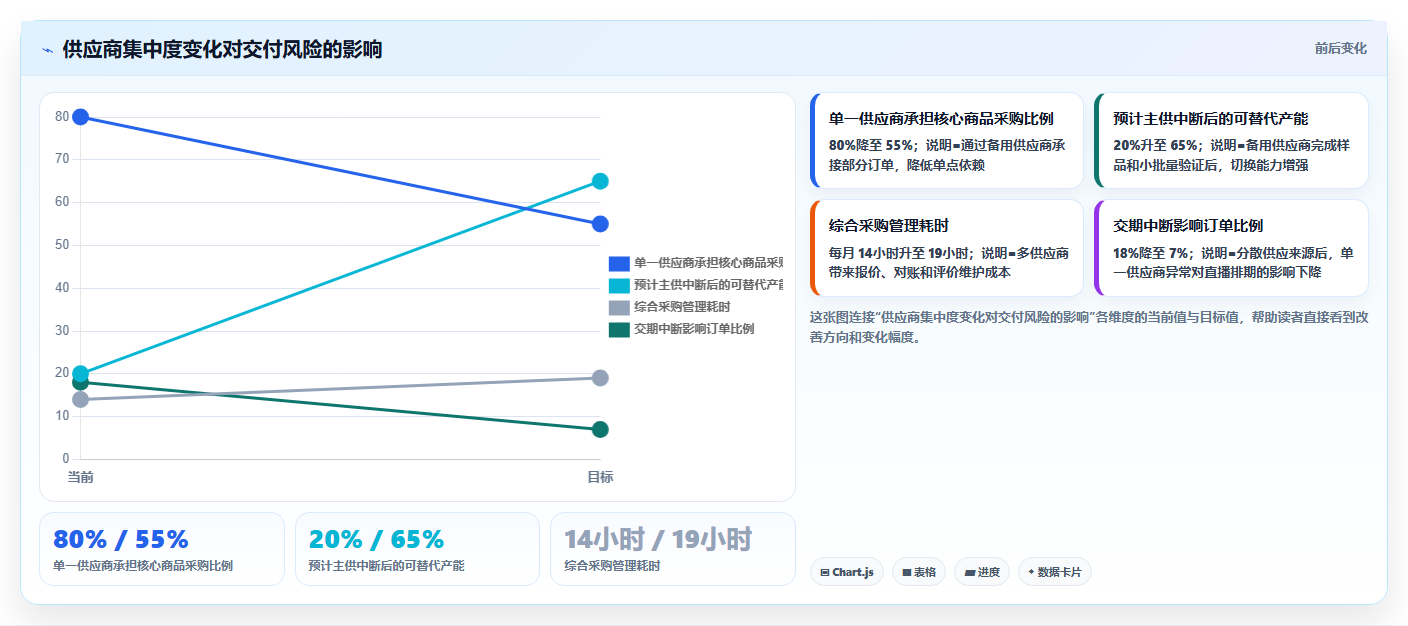
Task: Click the y-axis value 0
Action: tap(65, 459)
